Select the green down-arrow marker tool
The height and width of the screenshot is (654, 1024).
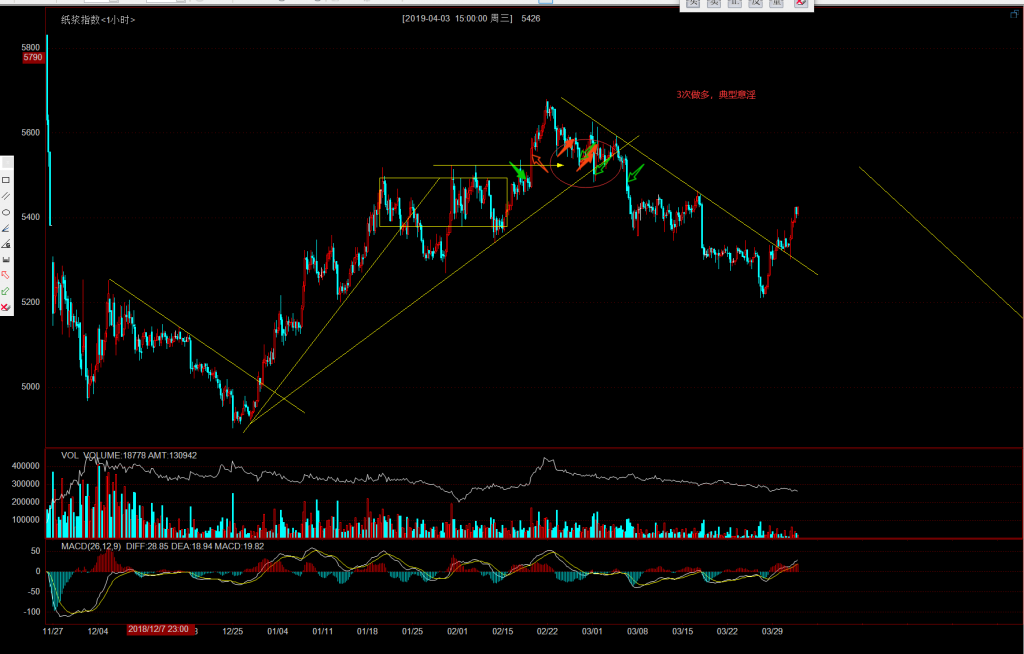pos(5,291)
